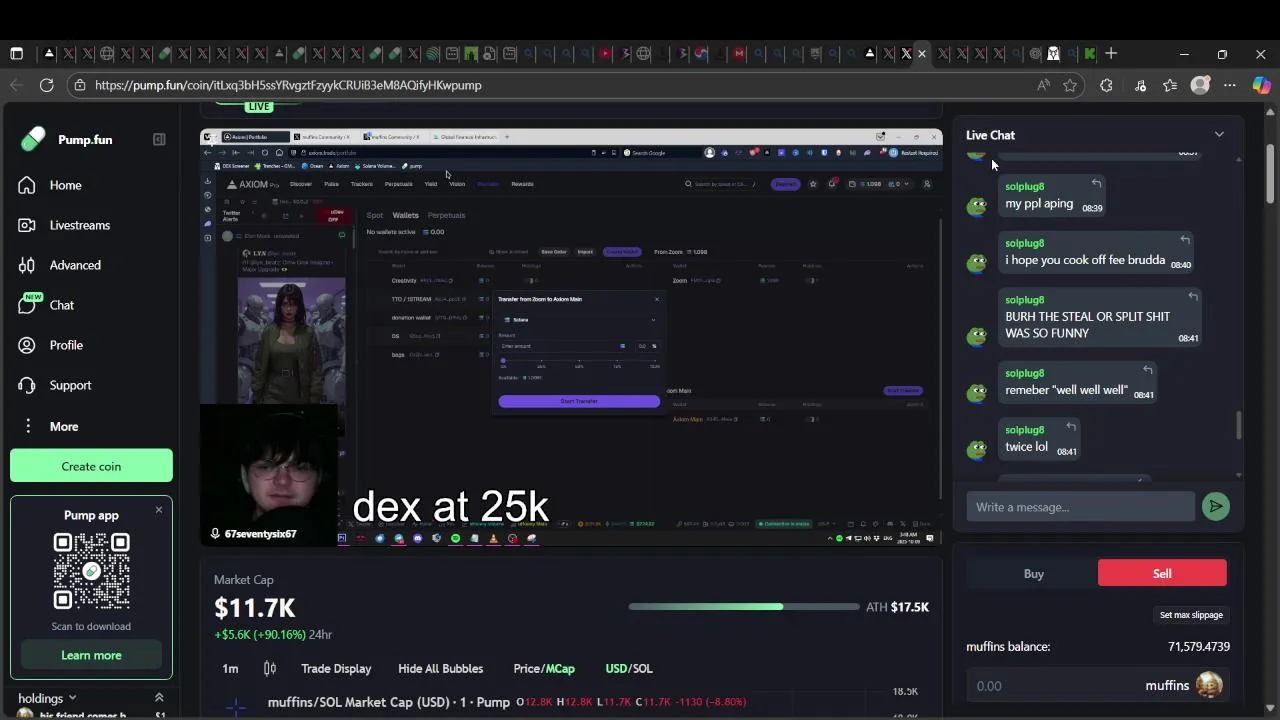This screenshot has height=720, width=1280.
Task: Click the muffins balance 71,579.4739 value
Action: pos(1199,646)
